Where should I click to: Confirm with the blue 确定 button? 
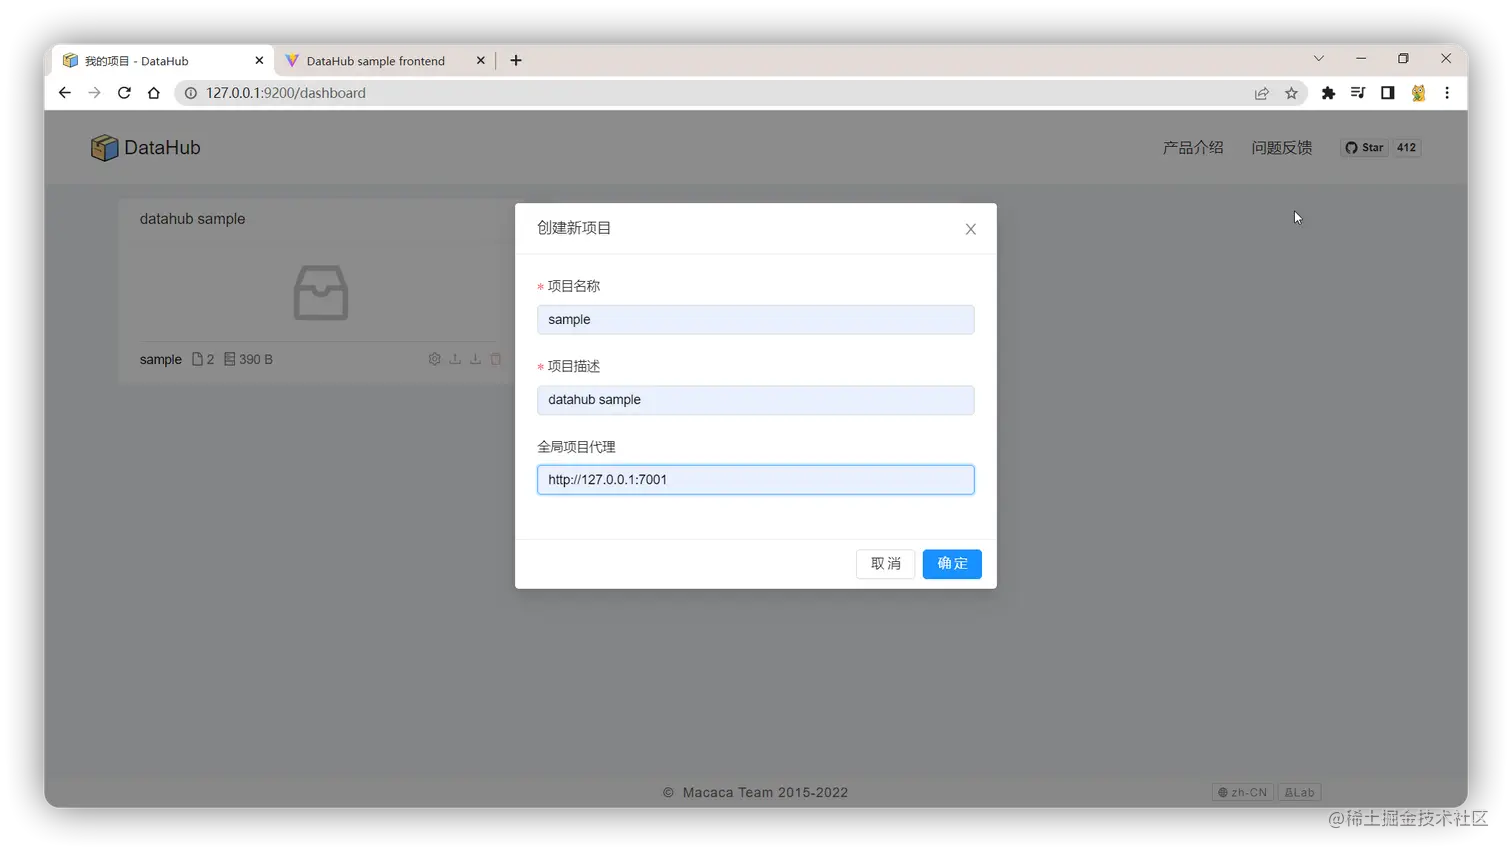[x=952, y=564]
